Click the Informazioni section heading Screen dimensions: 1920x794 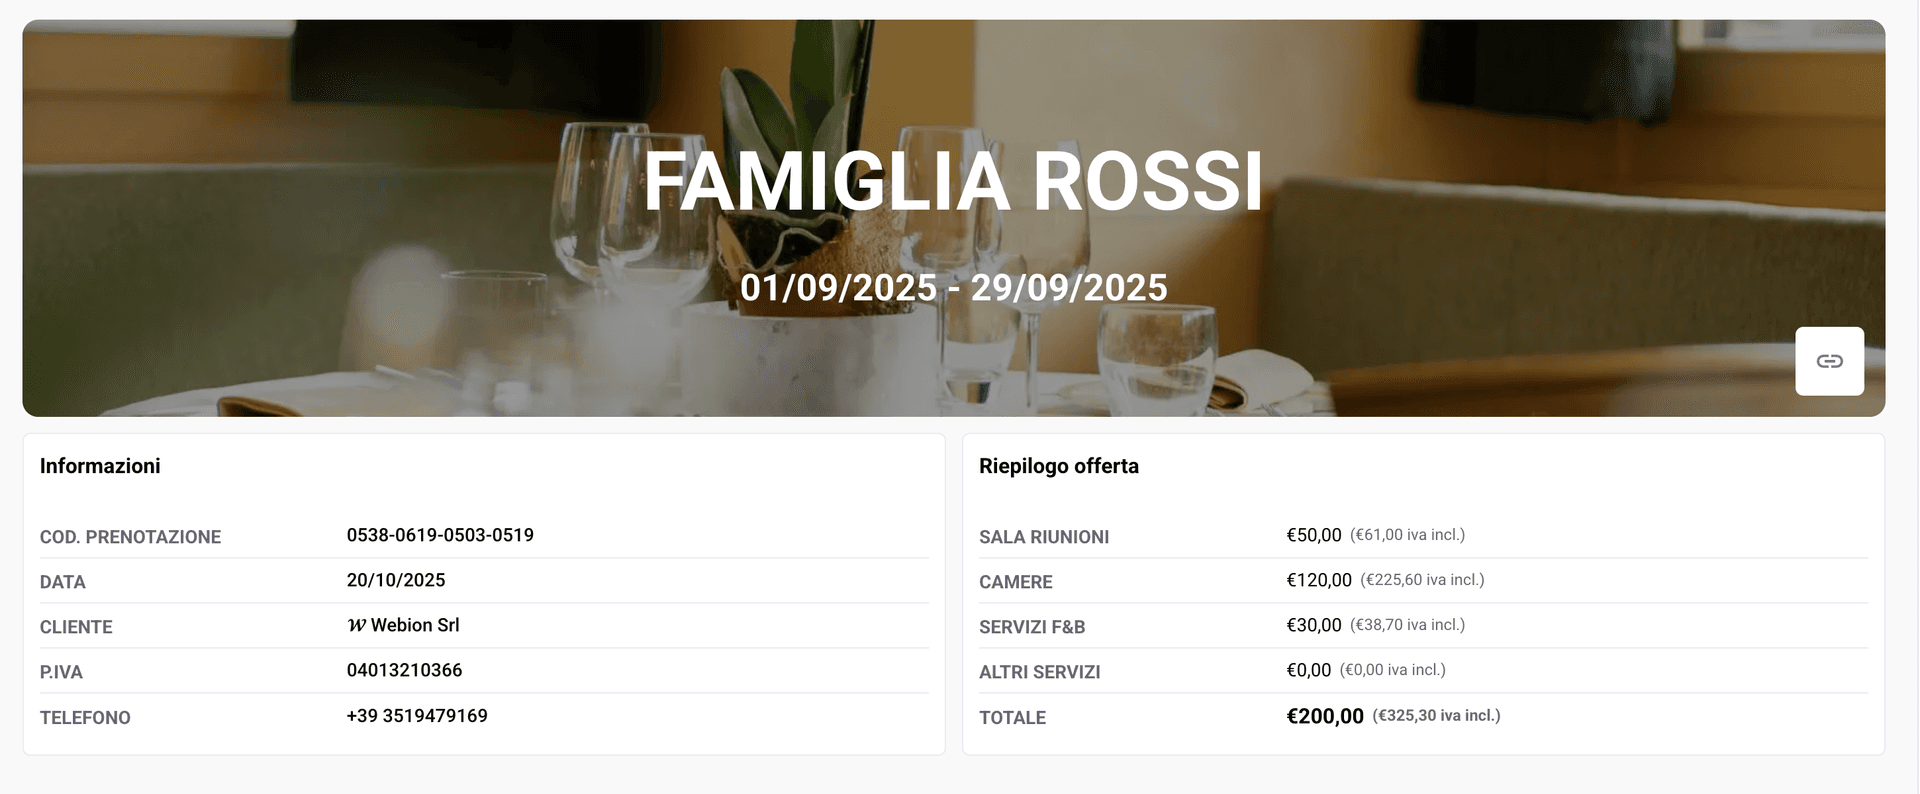click(x=100, y=466)
